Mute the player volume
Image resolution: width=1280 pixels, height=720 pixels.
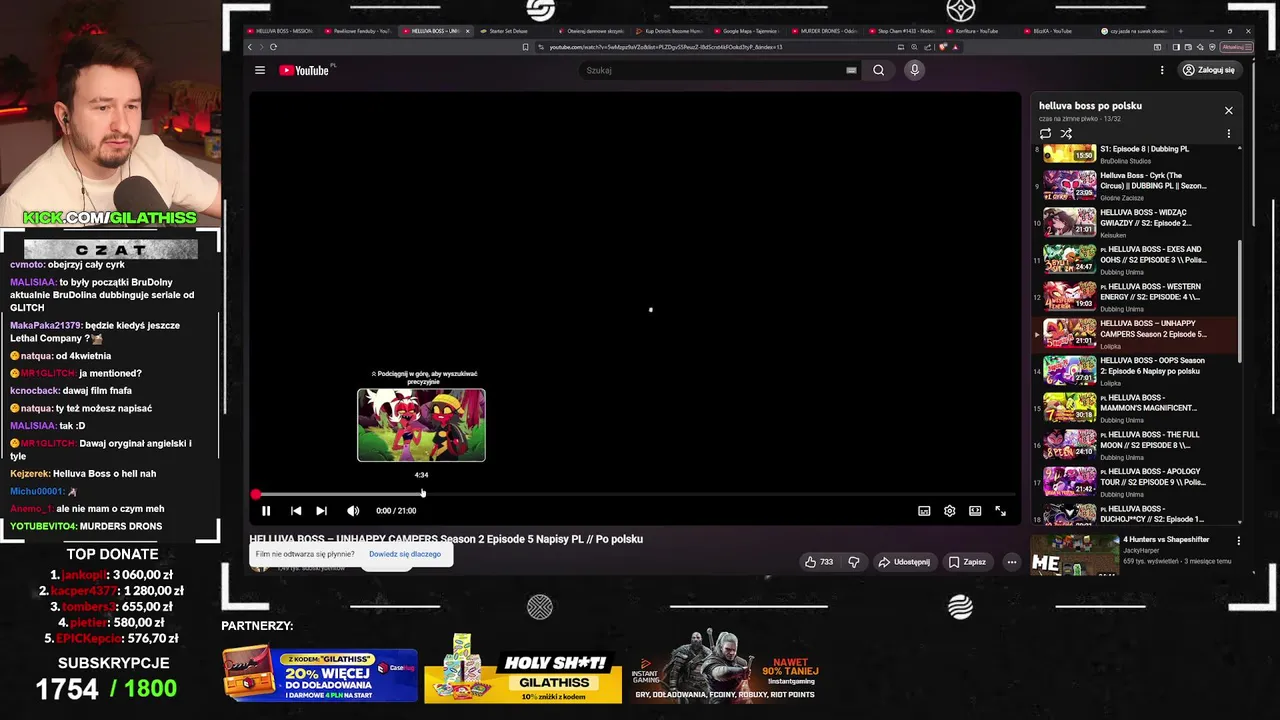353,511
